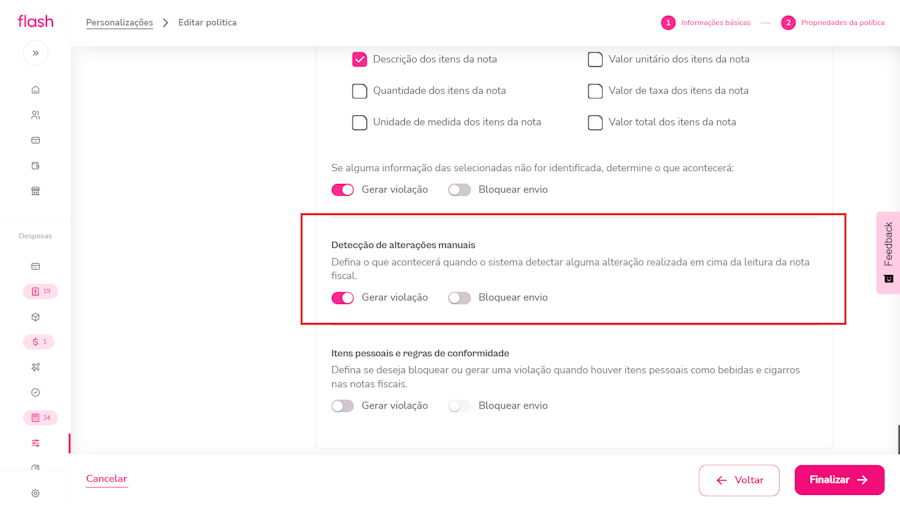This screenshot has width=900, height=506.
Task: Check 'Valor unitário dos itens da nota'
Action: 595,60
